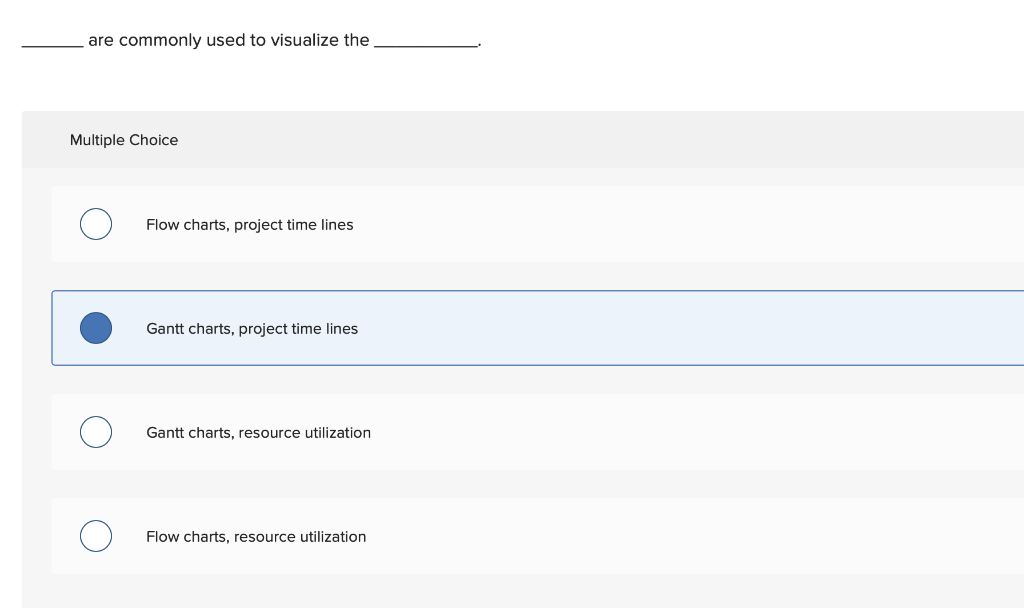Click the fourth answer option row

point(500,536)
